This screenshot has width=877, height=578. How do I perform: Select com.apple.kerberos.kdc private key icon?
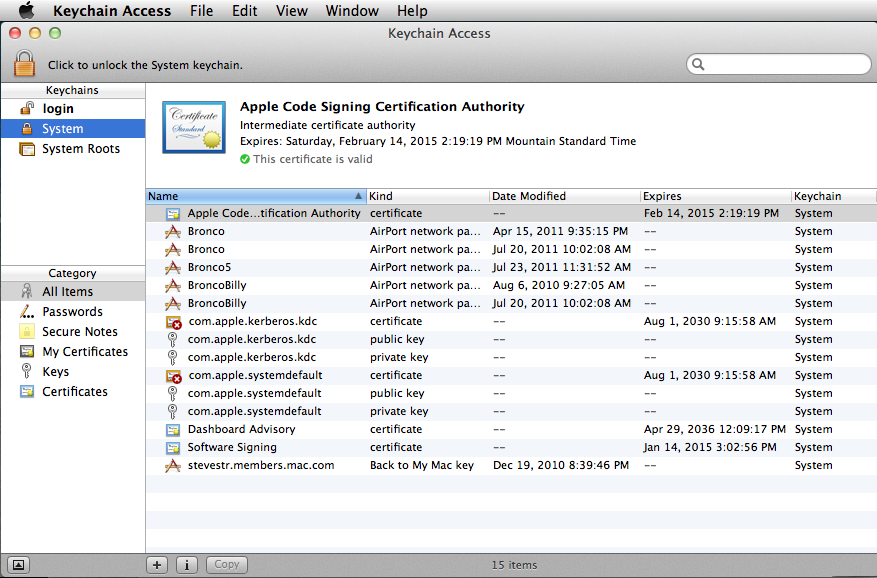tap(173, 358)
